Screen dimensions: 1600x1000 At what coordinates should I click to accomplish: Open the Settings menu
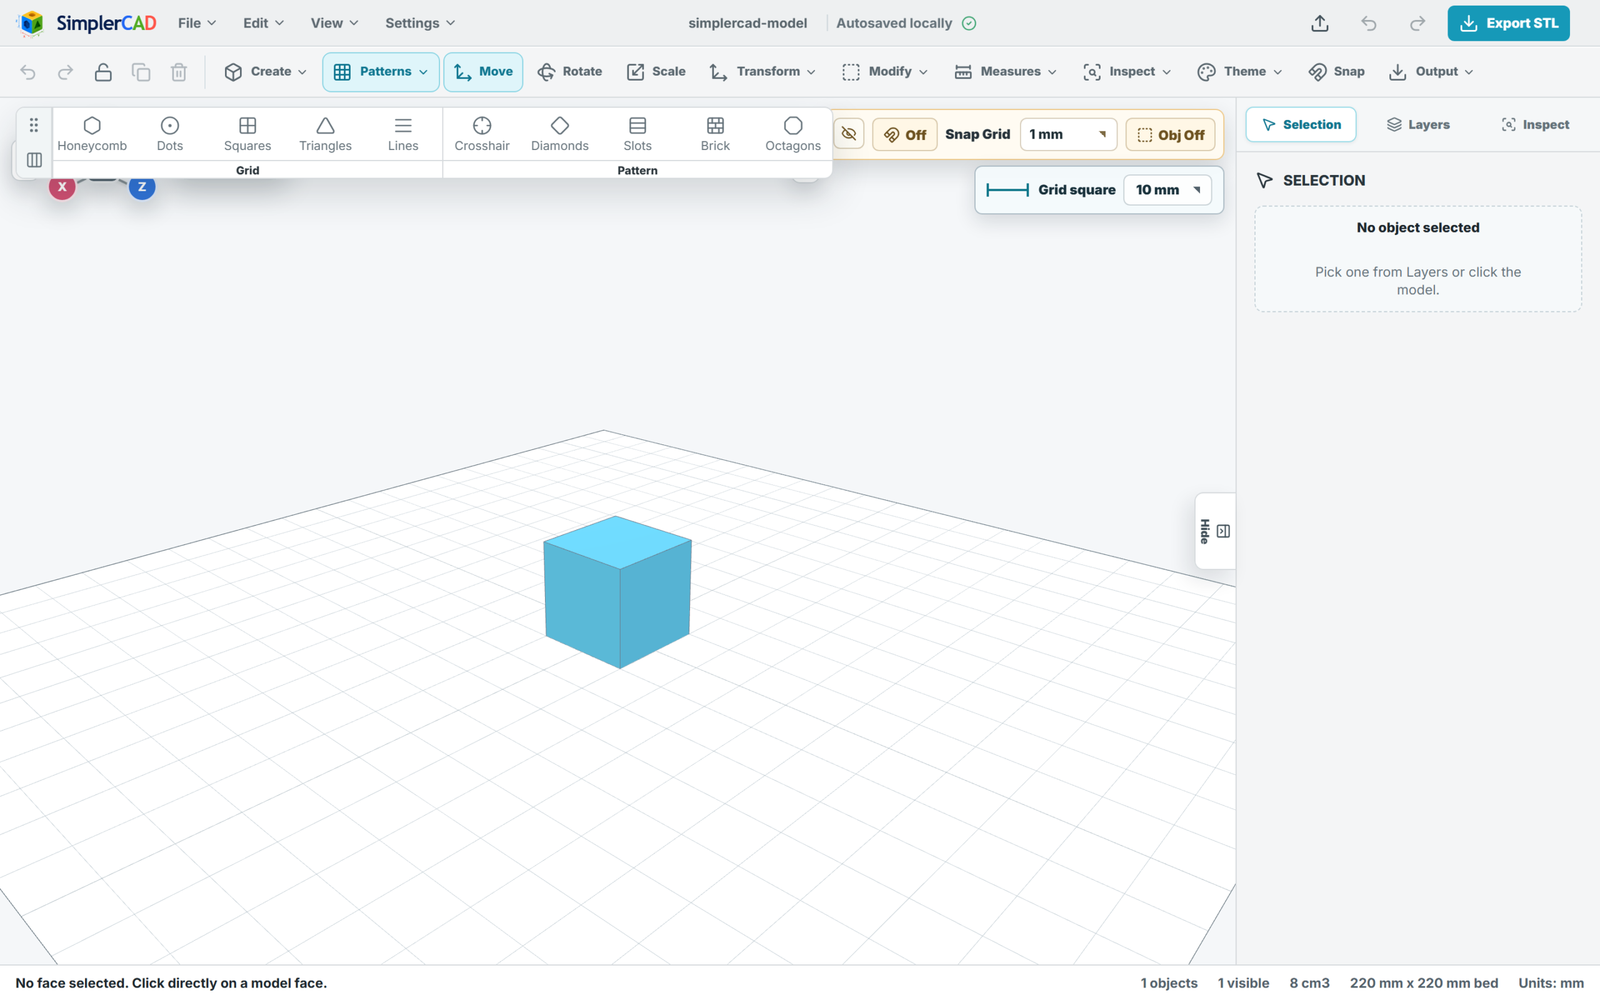[x=420, y=23]
